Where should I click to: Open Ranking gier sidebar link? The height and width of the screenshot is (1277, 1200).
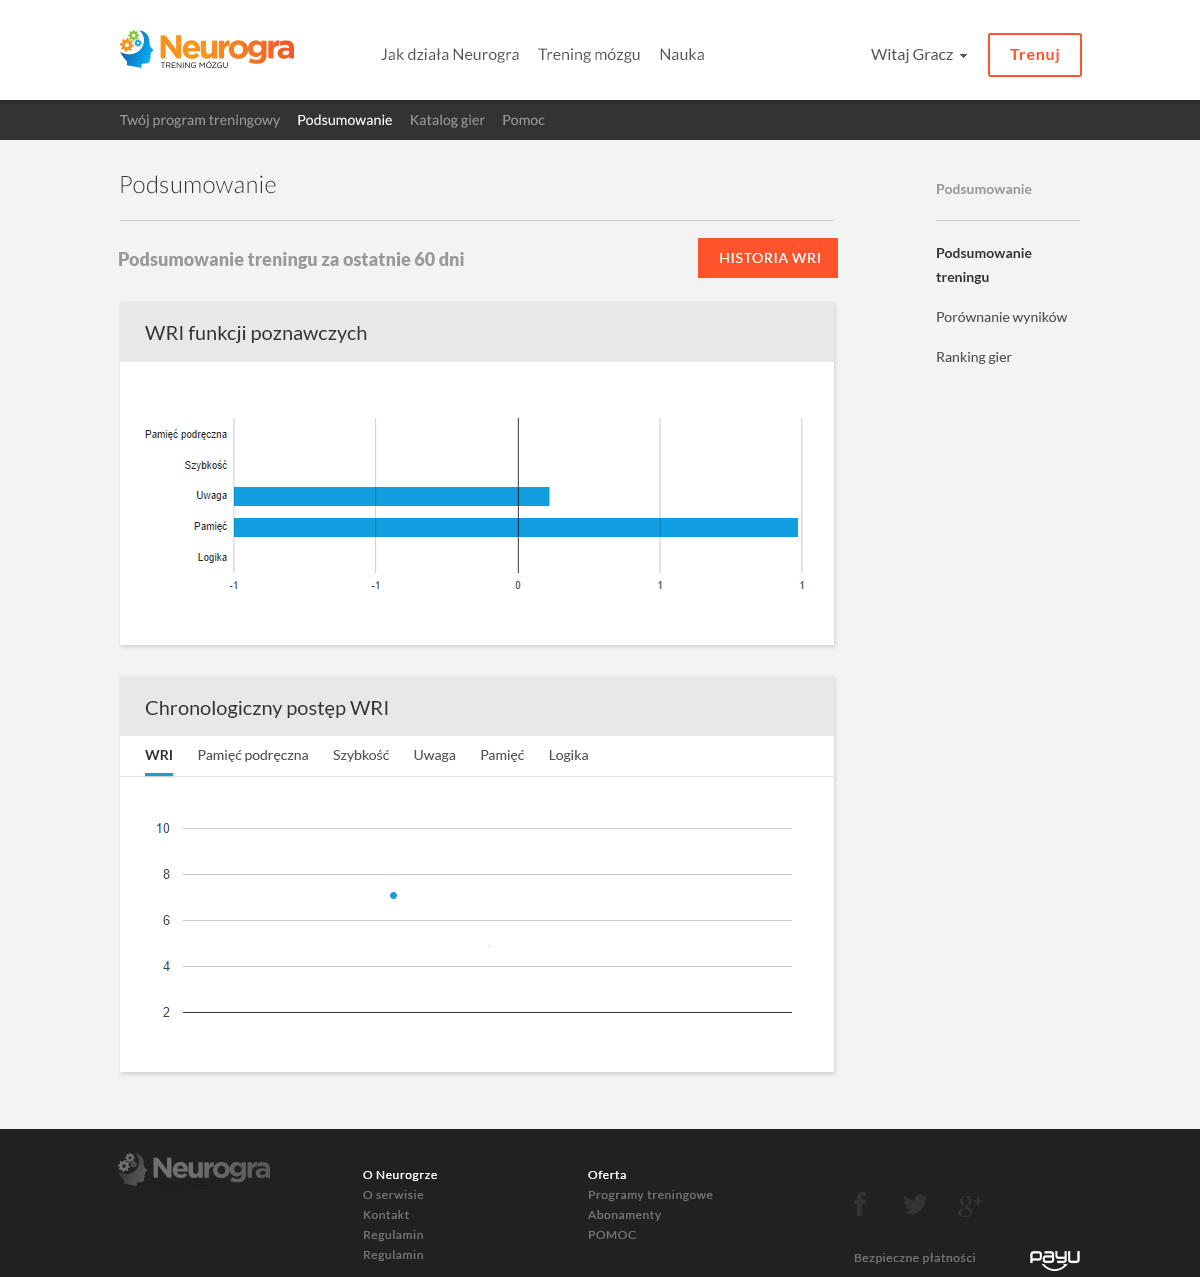pyautogui.click(x=973, y=357)
